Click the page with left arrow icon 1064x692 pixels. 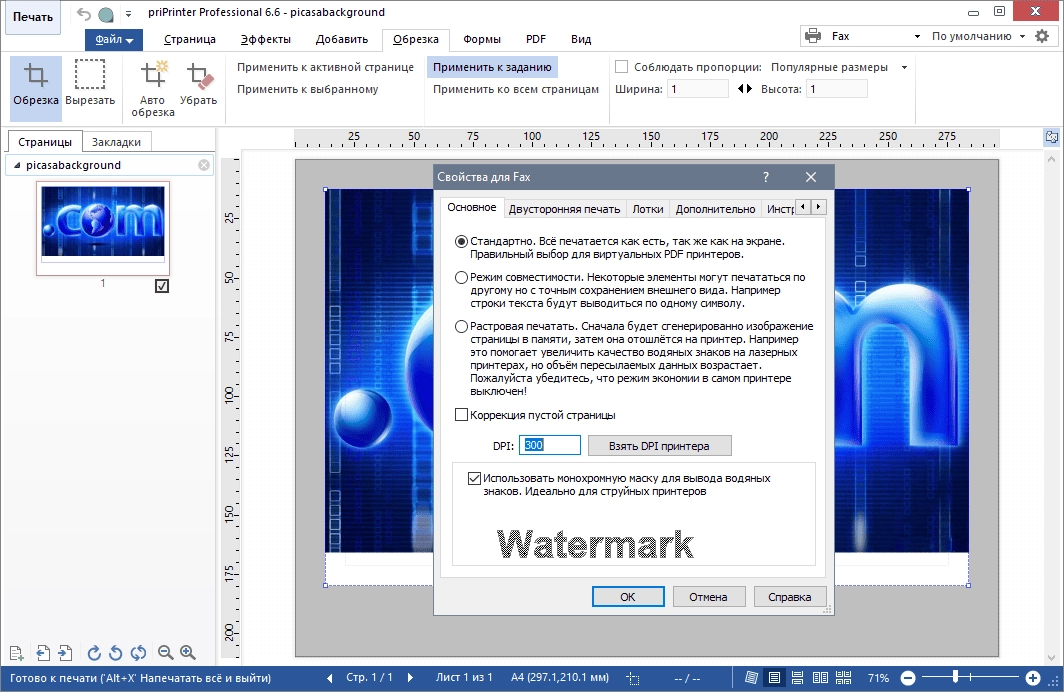click(43, 653)
